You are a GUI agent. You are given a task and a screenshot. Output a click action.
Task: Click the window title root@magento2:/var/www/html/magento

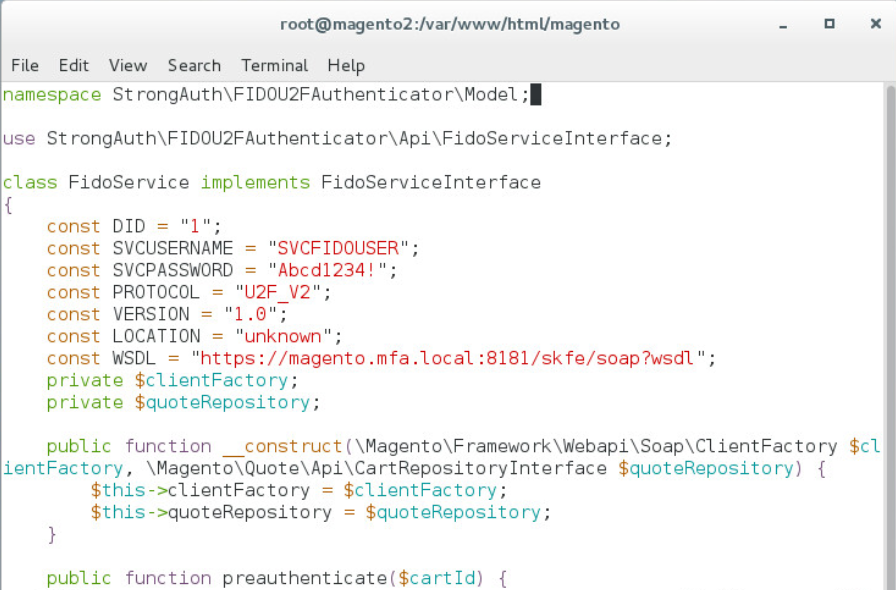[x=450, y=24]
